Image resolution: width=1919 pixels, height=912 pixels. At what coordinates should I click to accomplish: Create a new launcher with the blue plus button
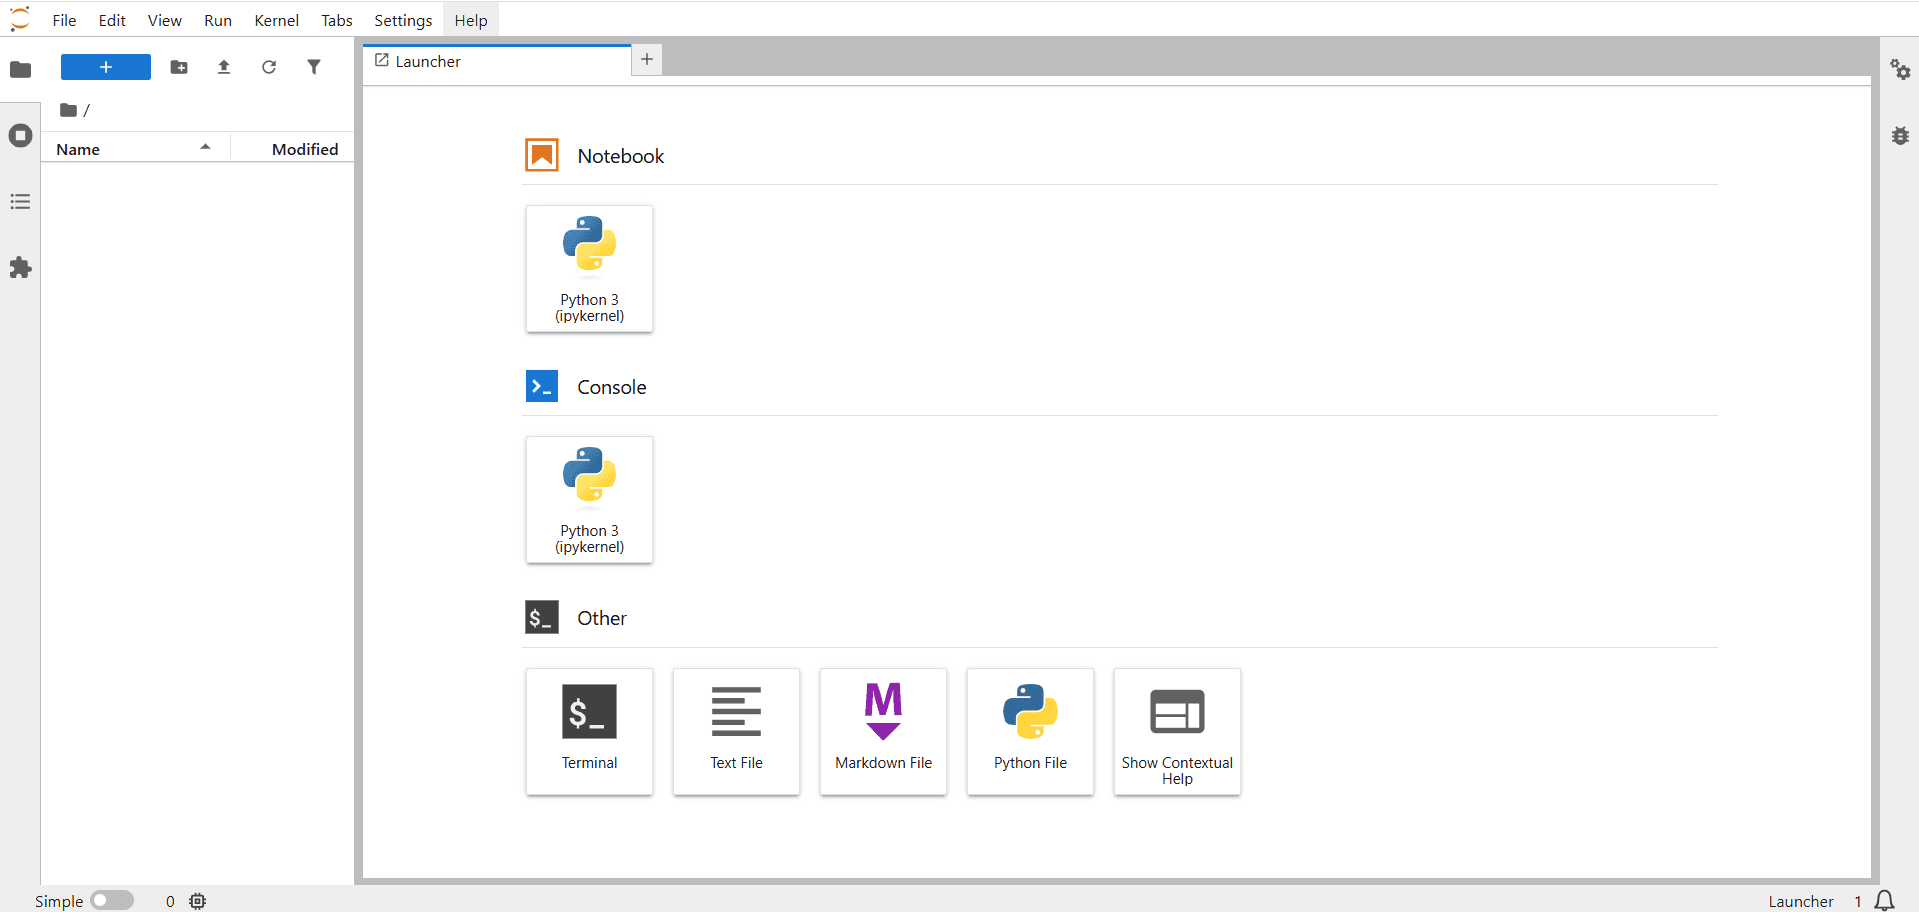pos(105,67)
